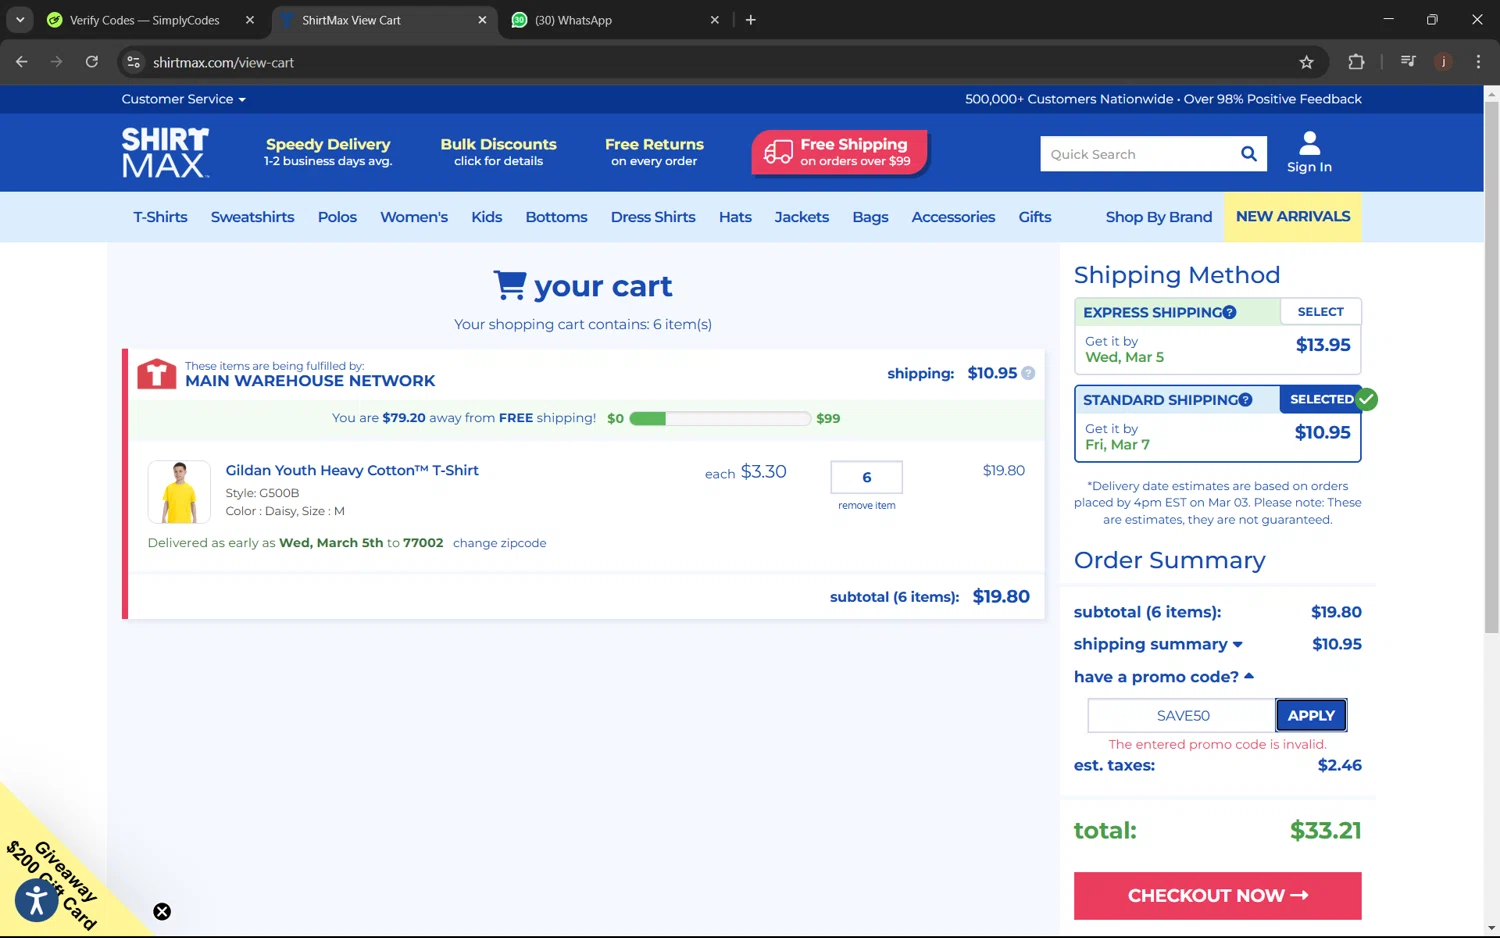This screenshot has width=1500, height=938.
Task: Open the Polos category
Action: click(x=337, y=217)
